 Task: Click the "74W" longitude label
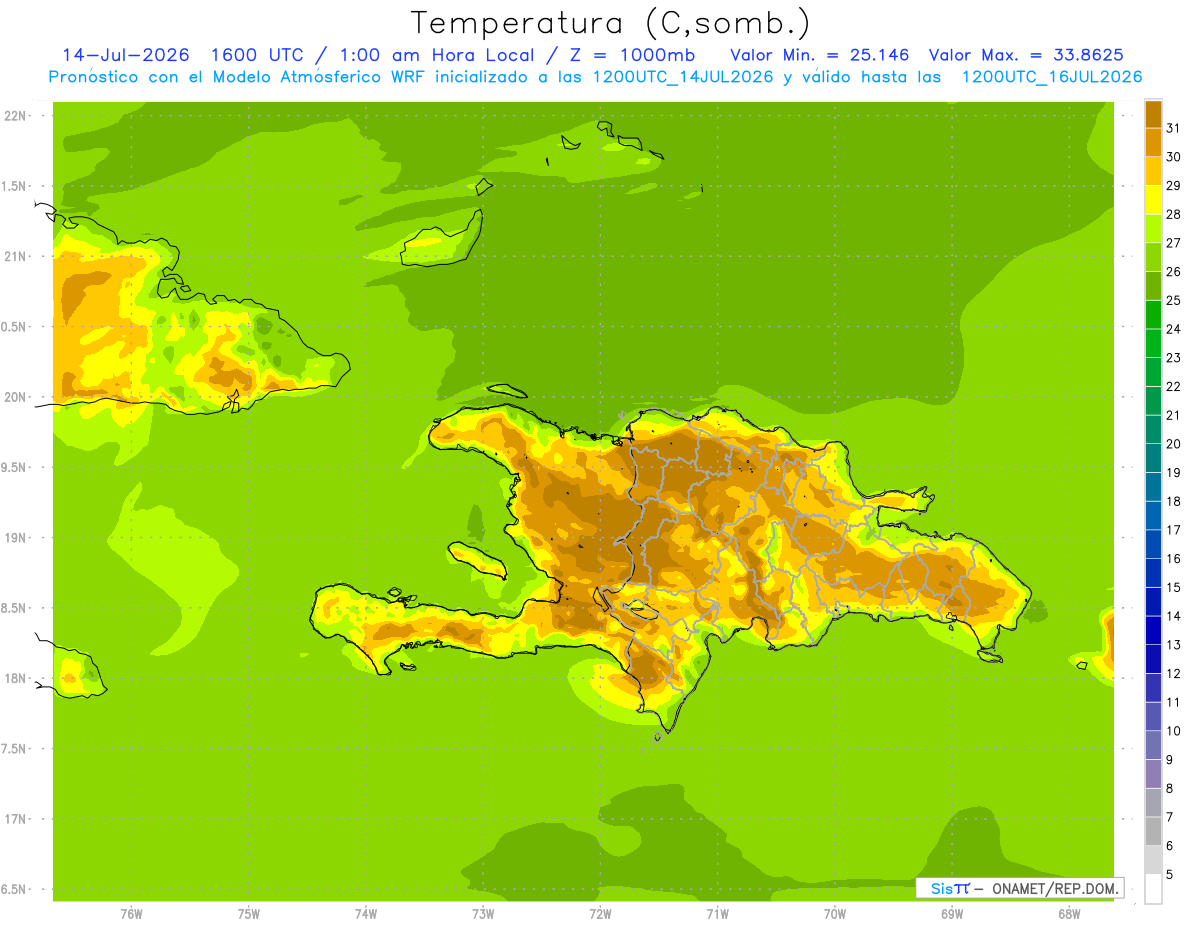pos(366,914)
